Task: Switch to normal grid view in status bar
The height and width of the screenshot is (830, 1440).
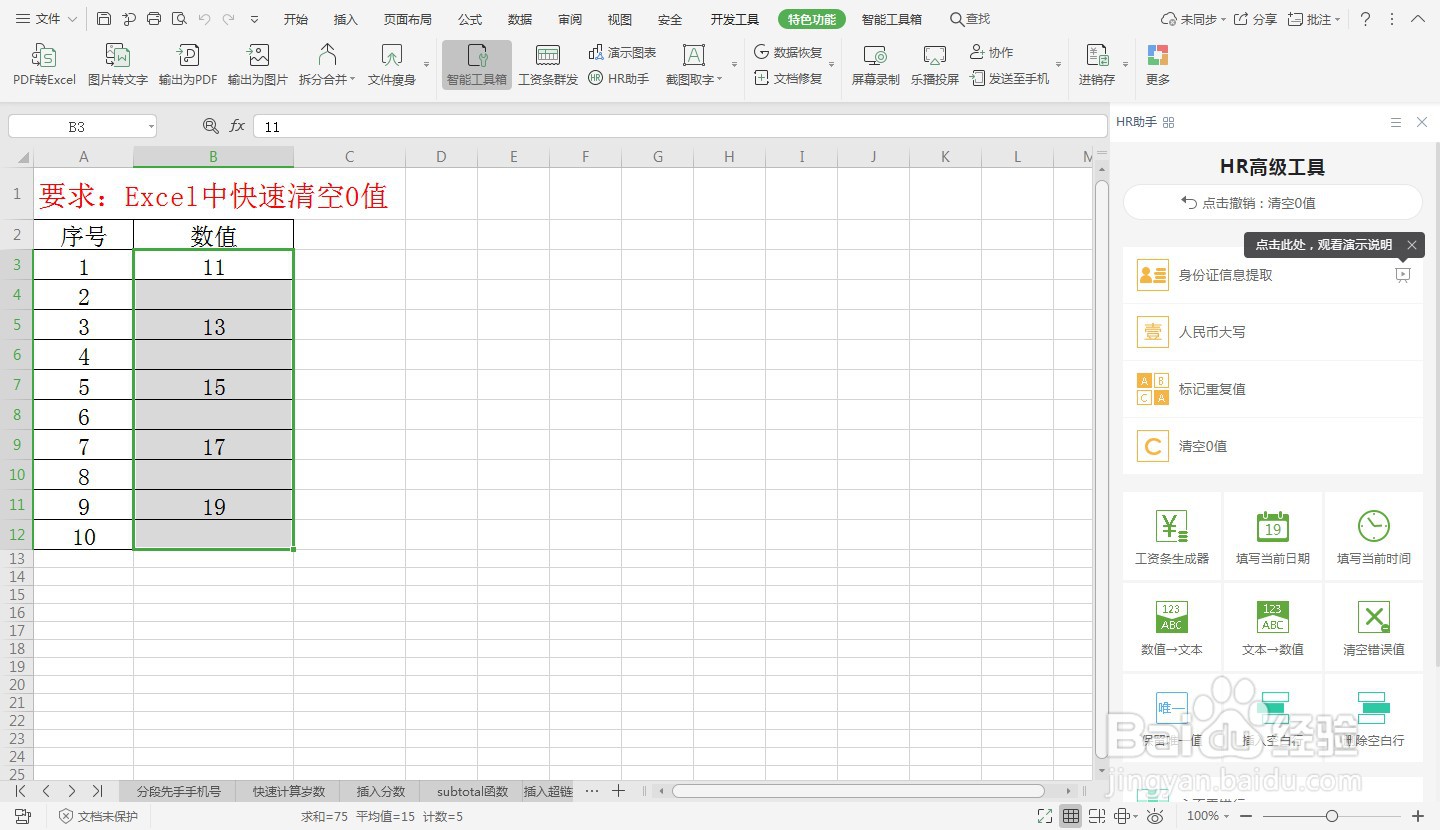Action: [1071, 816]
